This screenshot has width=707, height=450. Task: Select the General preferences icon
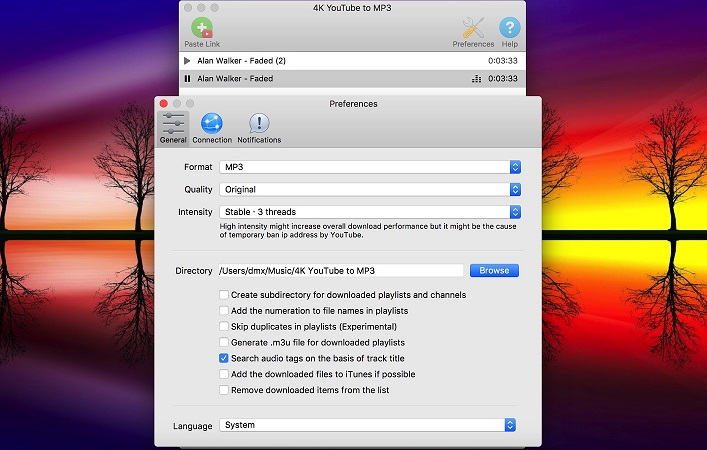(173, 123)
